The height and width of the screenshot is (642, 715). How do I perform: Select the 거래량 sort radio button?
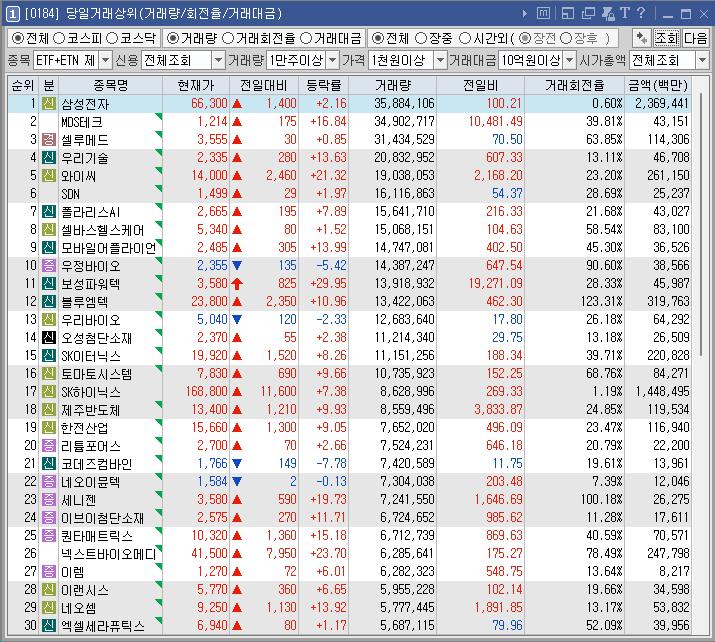click(x=172, y=38)
